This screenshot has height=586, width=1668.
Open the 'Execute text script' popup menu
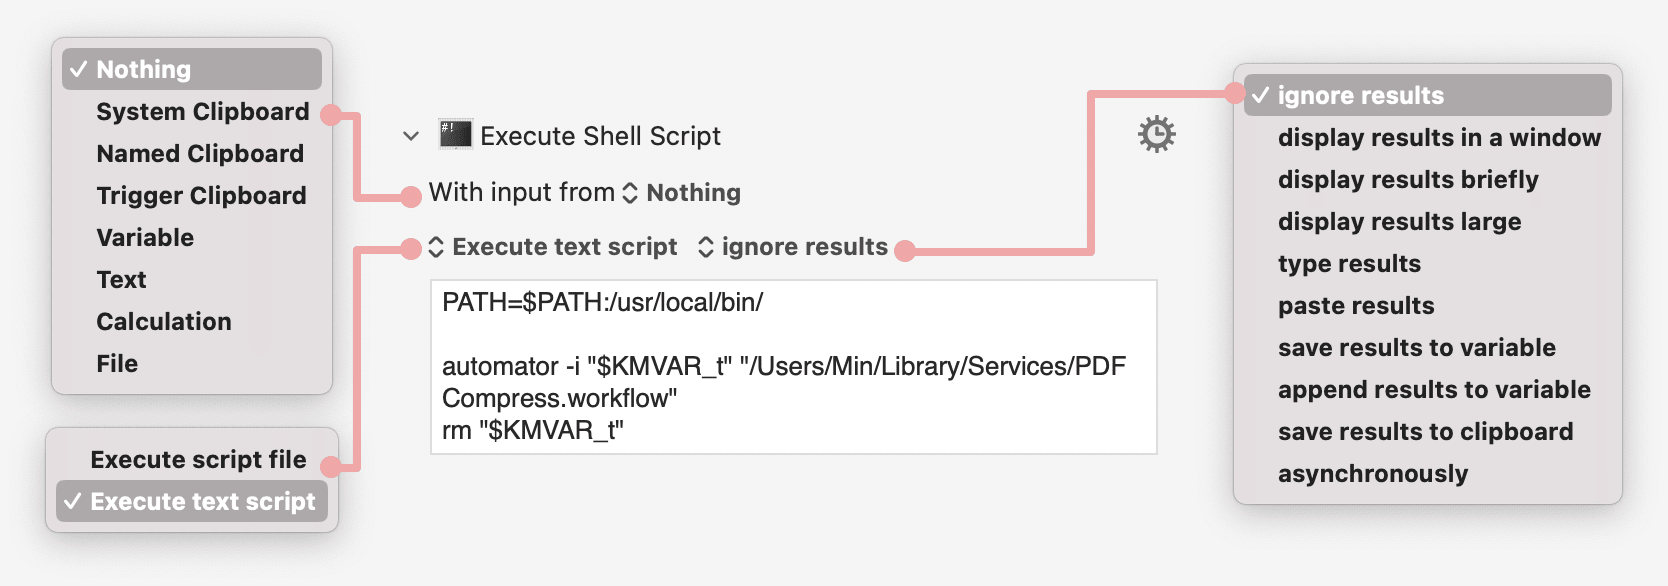tap(553, 247)
